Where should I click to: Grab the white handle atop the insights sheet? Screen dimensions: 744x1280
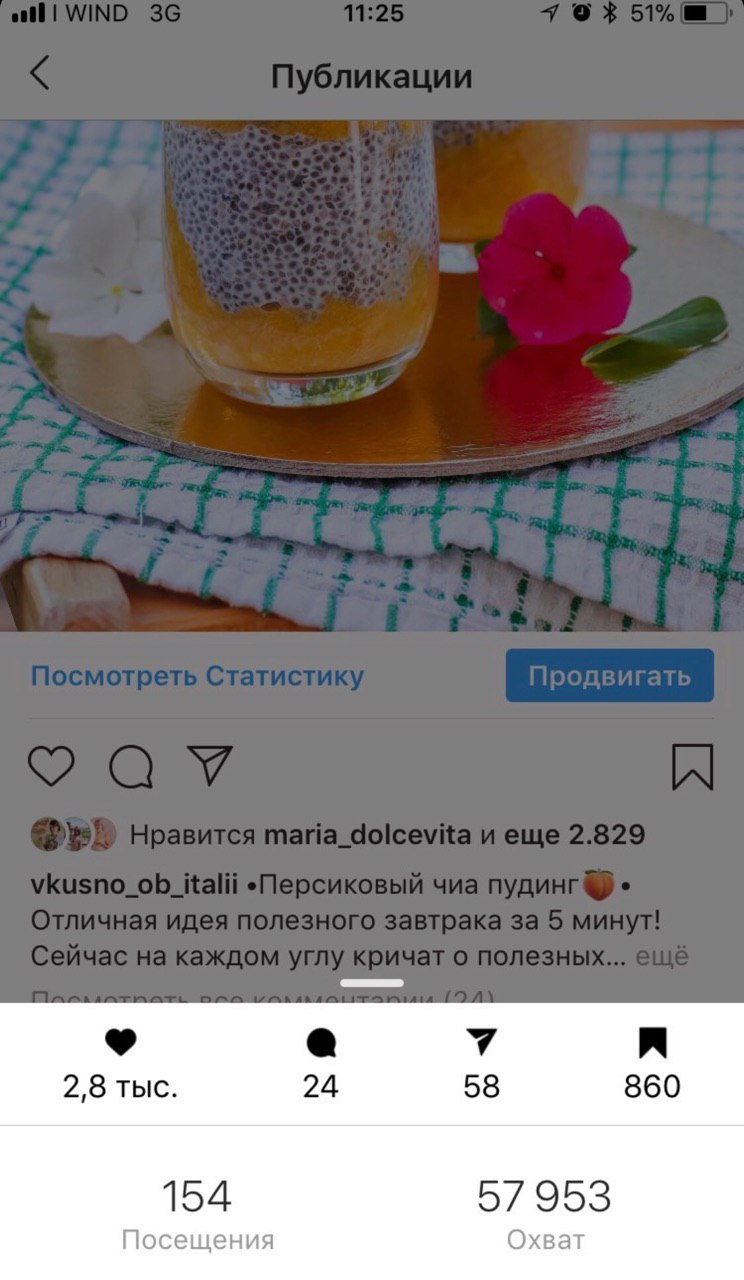[x=372, y=983]
